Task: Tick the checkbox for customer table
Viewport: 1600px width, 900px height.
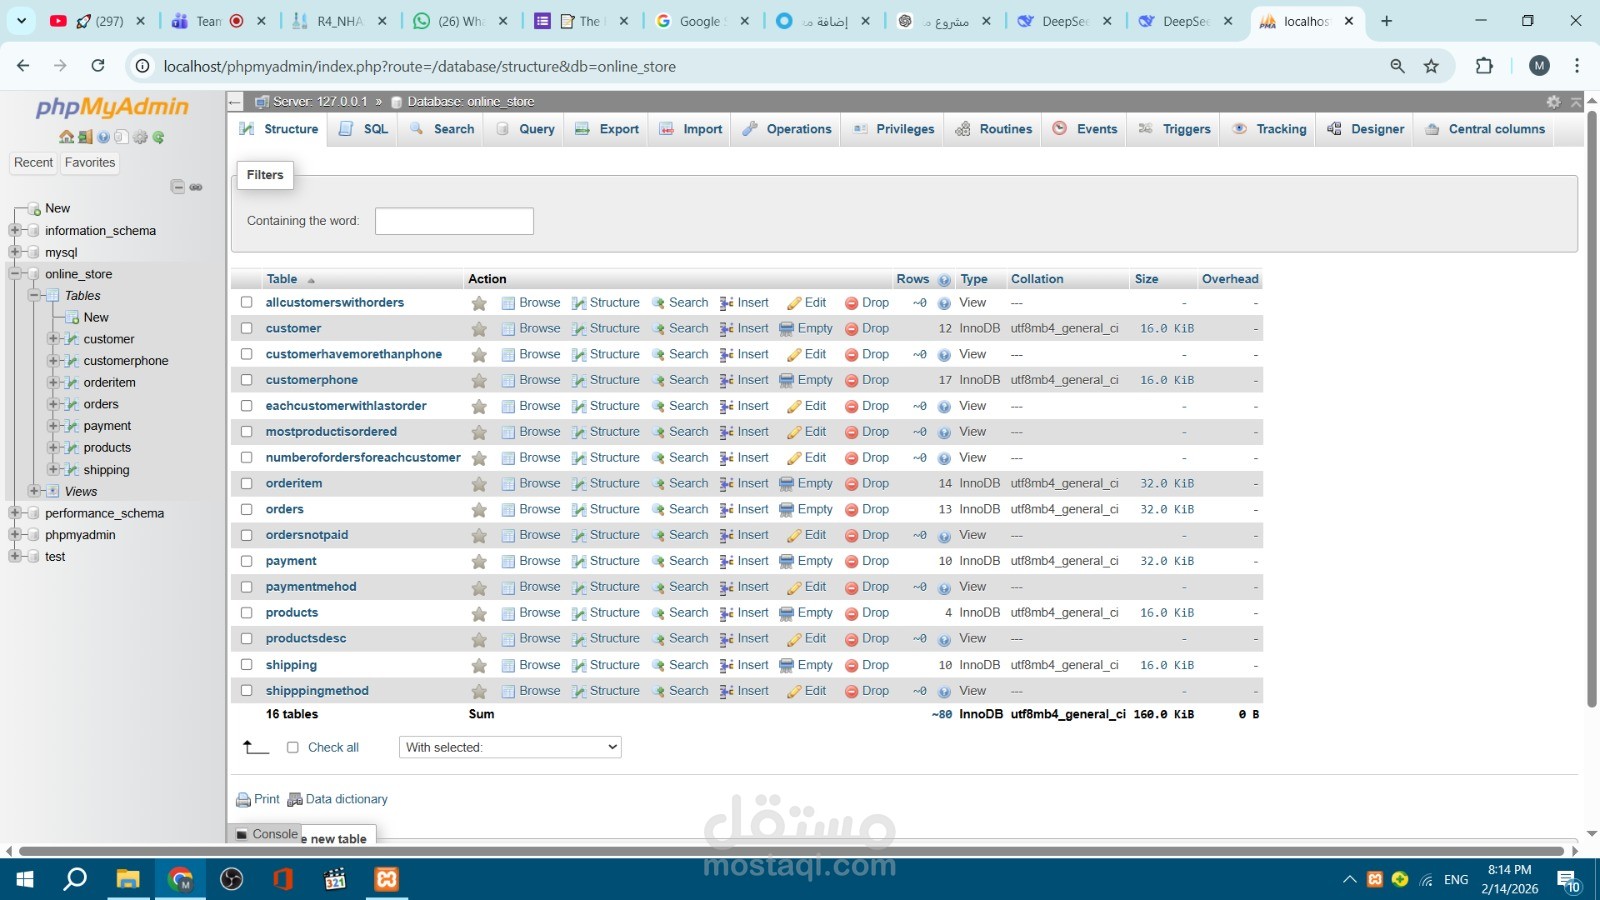Action: [246, 329]
